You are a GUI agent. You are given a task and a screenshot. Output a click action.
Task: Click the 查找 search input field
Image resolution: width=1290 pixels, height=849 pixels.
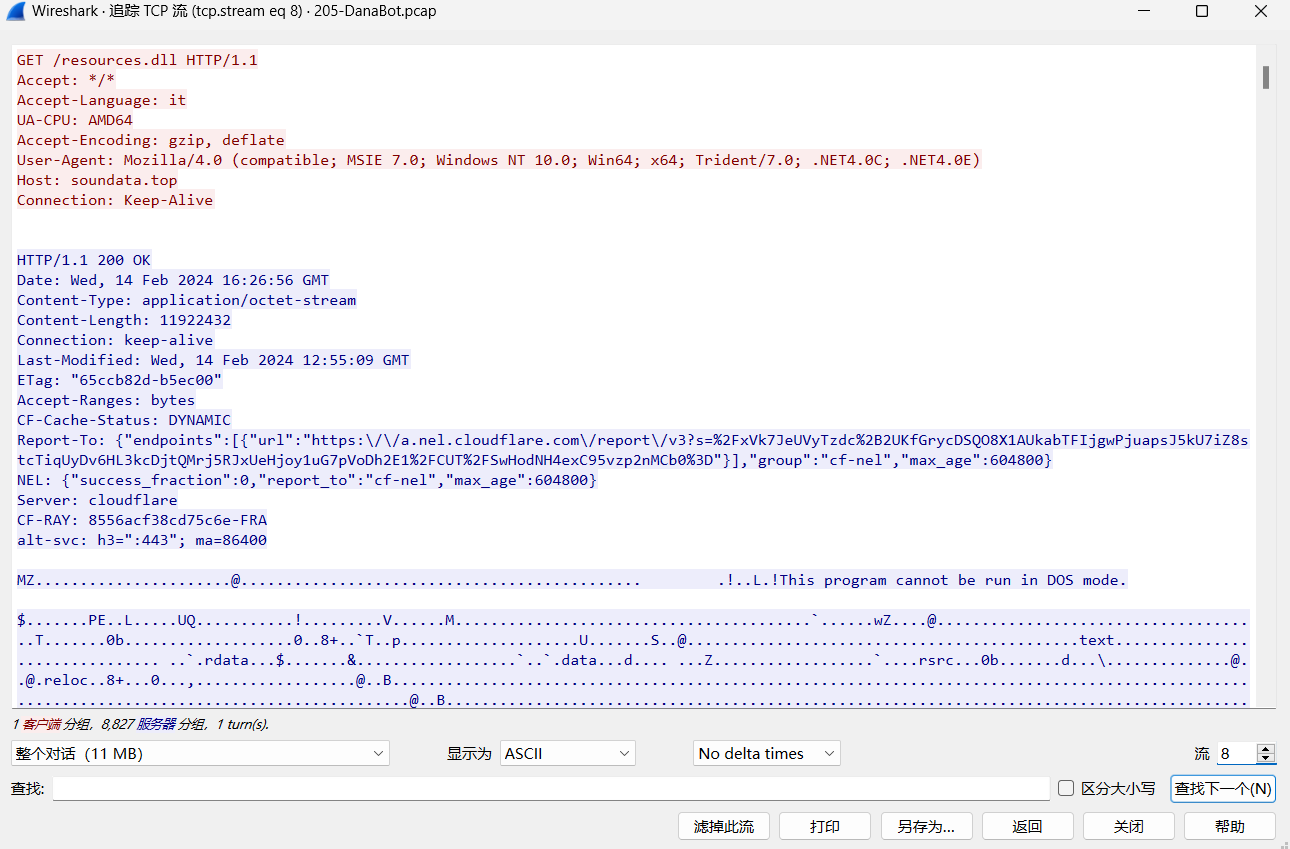coord(551,788)
